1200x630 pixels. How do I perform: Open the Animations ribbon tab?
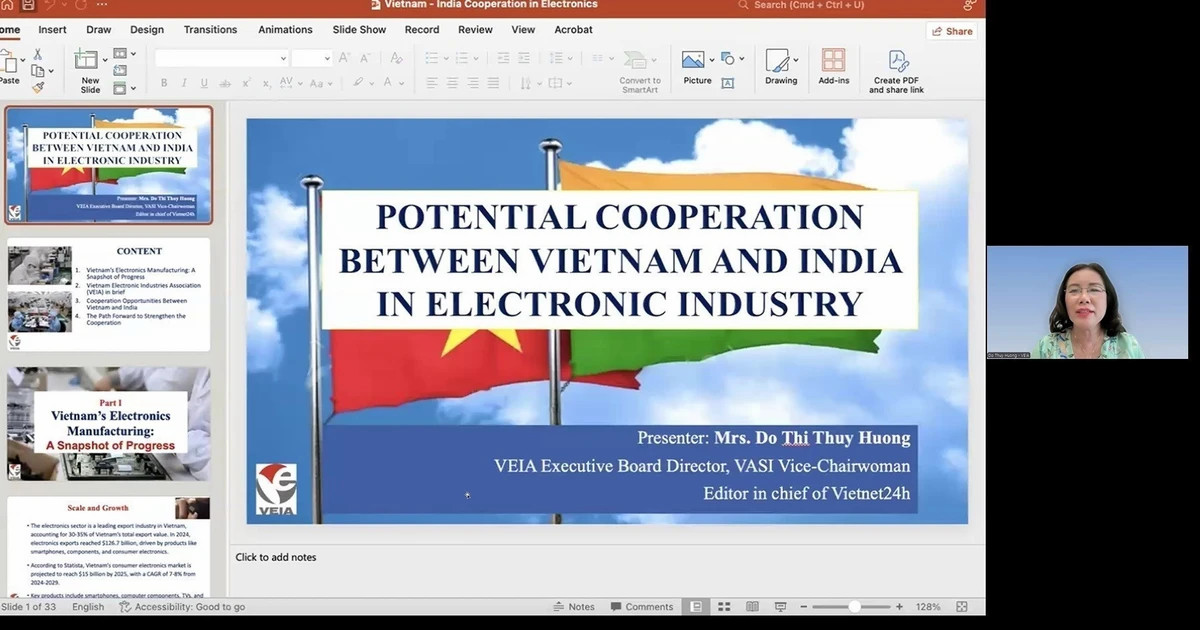click(285, 29)
